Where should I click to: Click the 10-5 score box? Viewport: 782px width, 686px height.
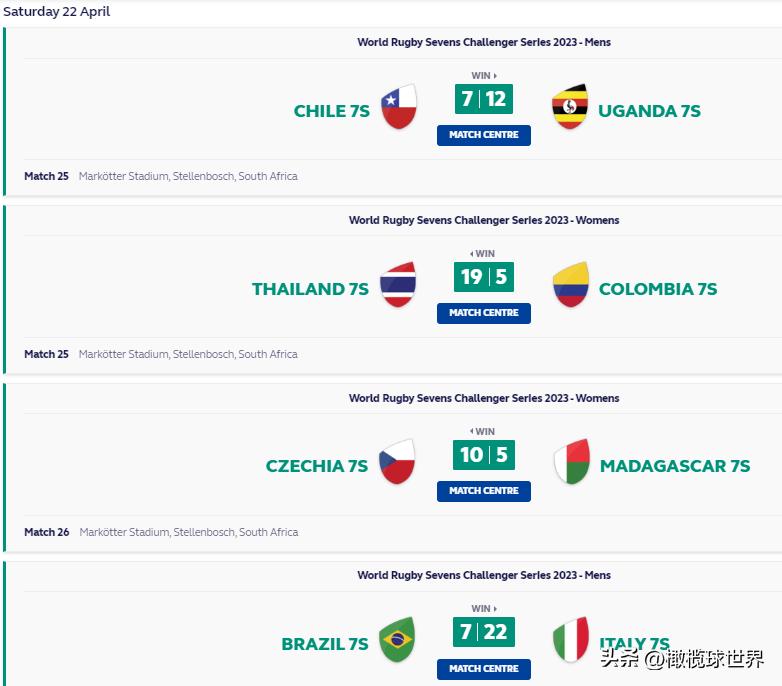click(x=484, y=455)
